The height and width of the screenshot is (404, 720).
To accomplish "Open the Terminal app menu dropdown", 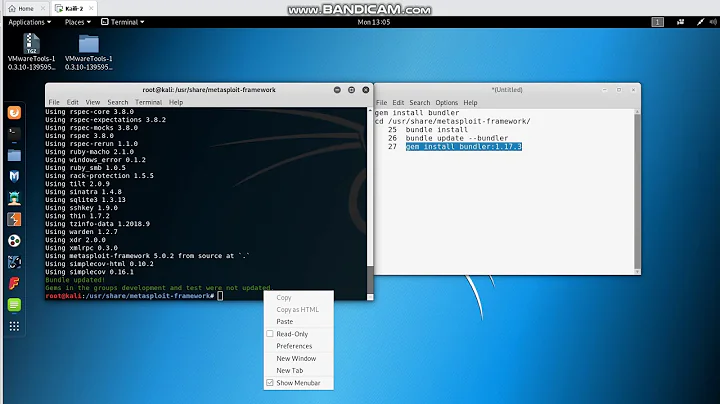I will pyautogui.click(x=124, y=21).
